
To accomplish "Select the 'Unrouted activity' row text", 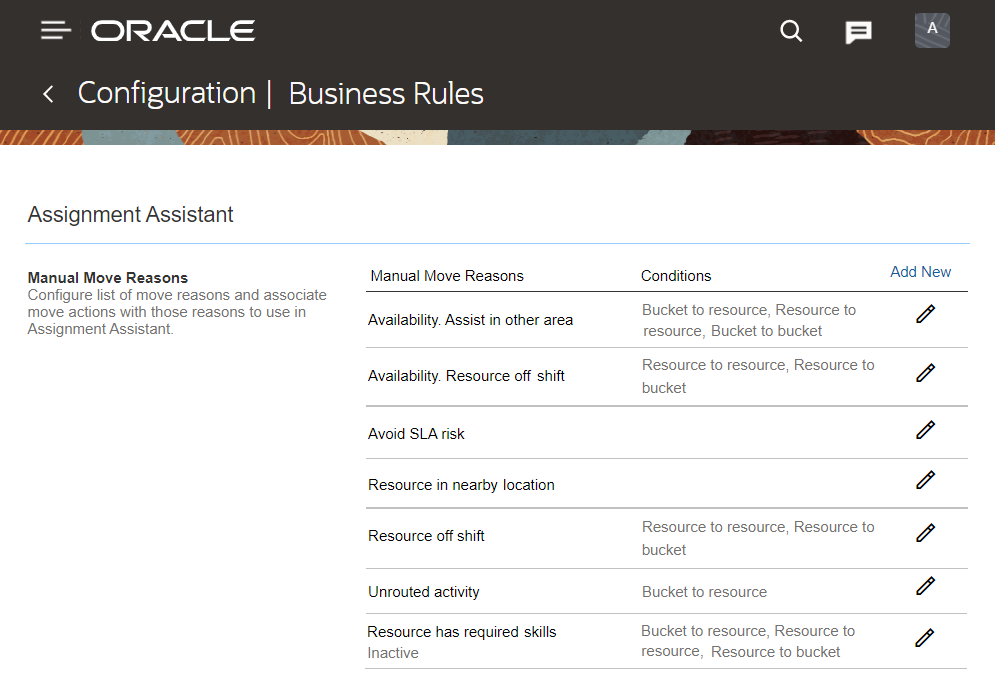I will (424, 592).
